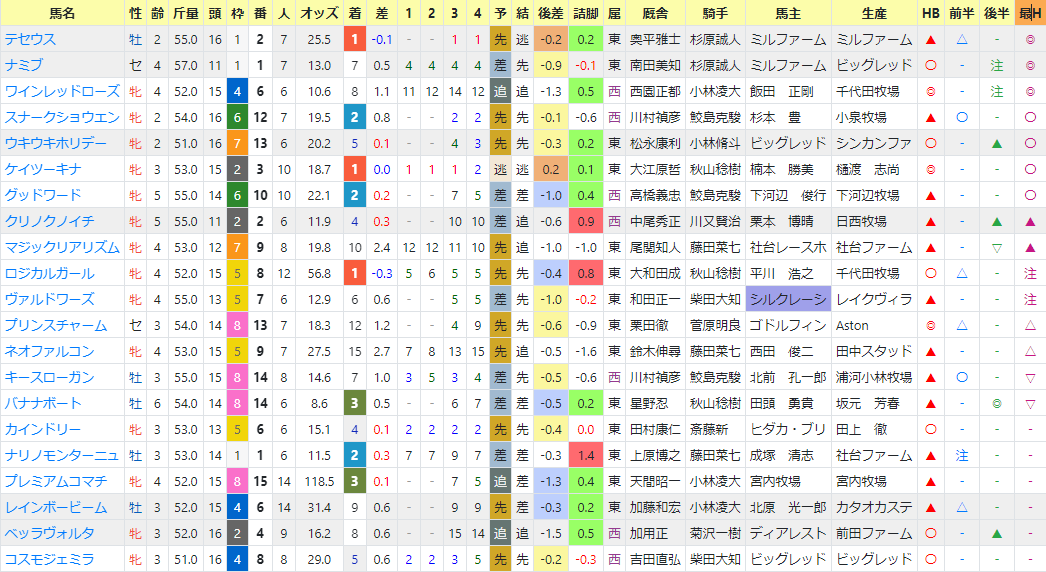
Task: Select trainer name 鈴木伸尋
Action: click(x=655, y=352)
